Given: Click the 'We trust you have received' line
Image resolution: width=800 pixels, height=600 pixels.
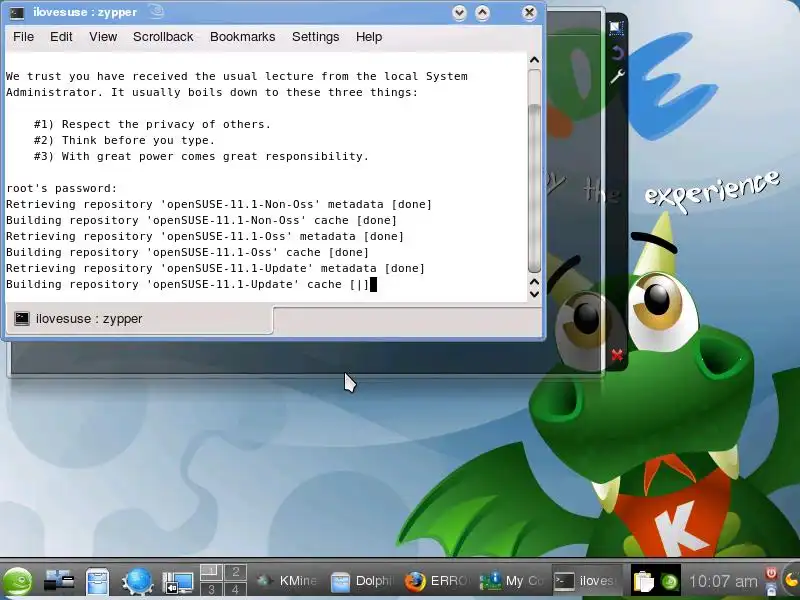Looking at the screenshot, I should click(237, 77).
